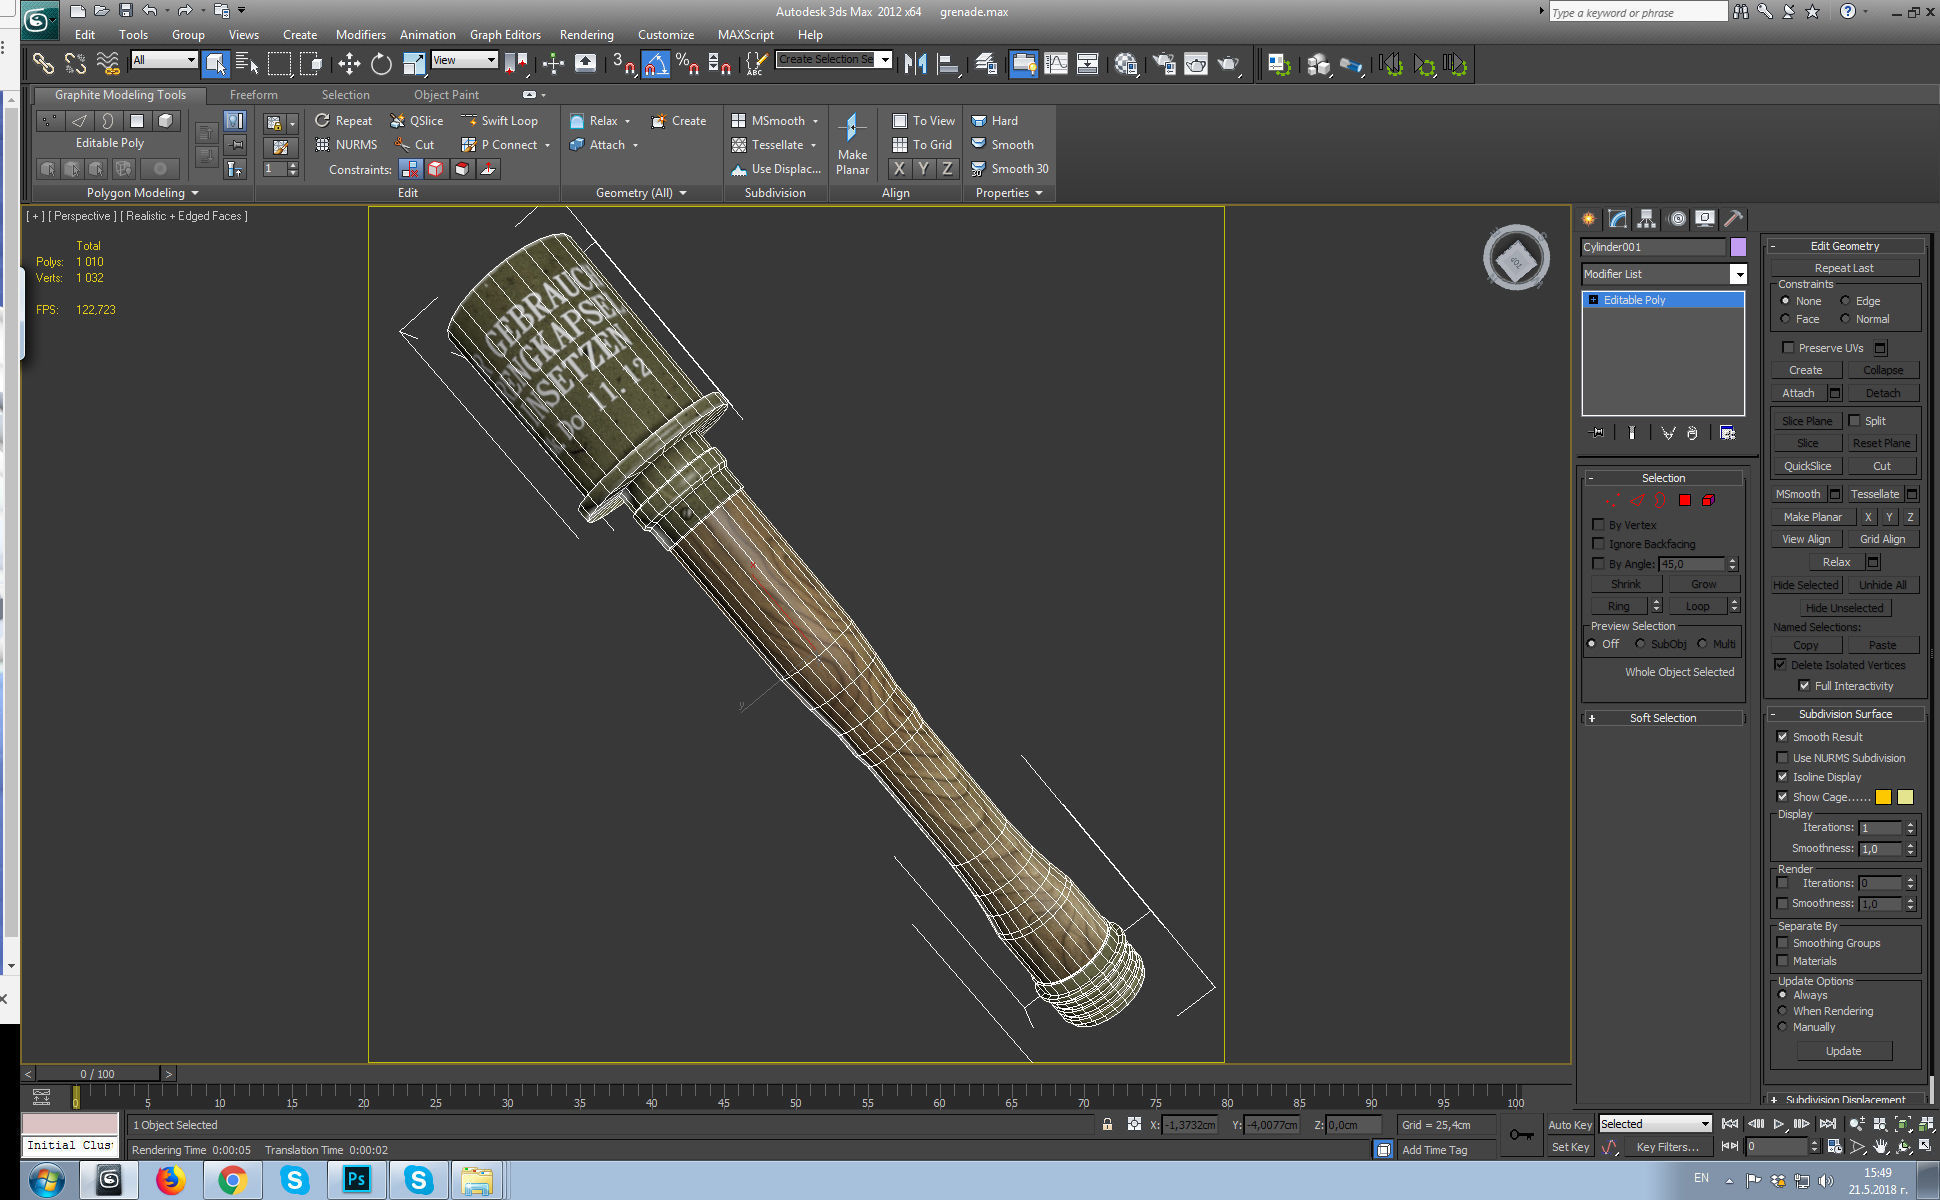Viewport: 1940px width, 1200px height.
Task: Click the Update button
Action: pyautogui.click(x=1843, y=1051)
